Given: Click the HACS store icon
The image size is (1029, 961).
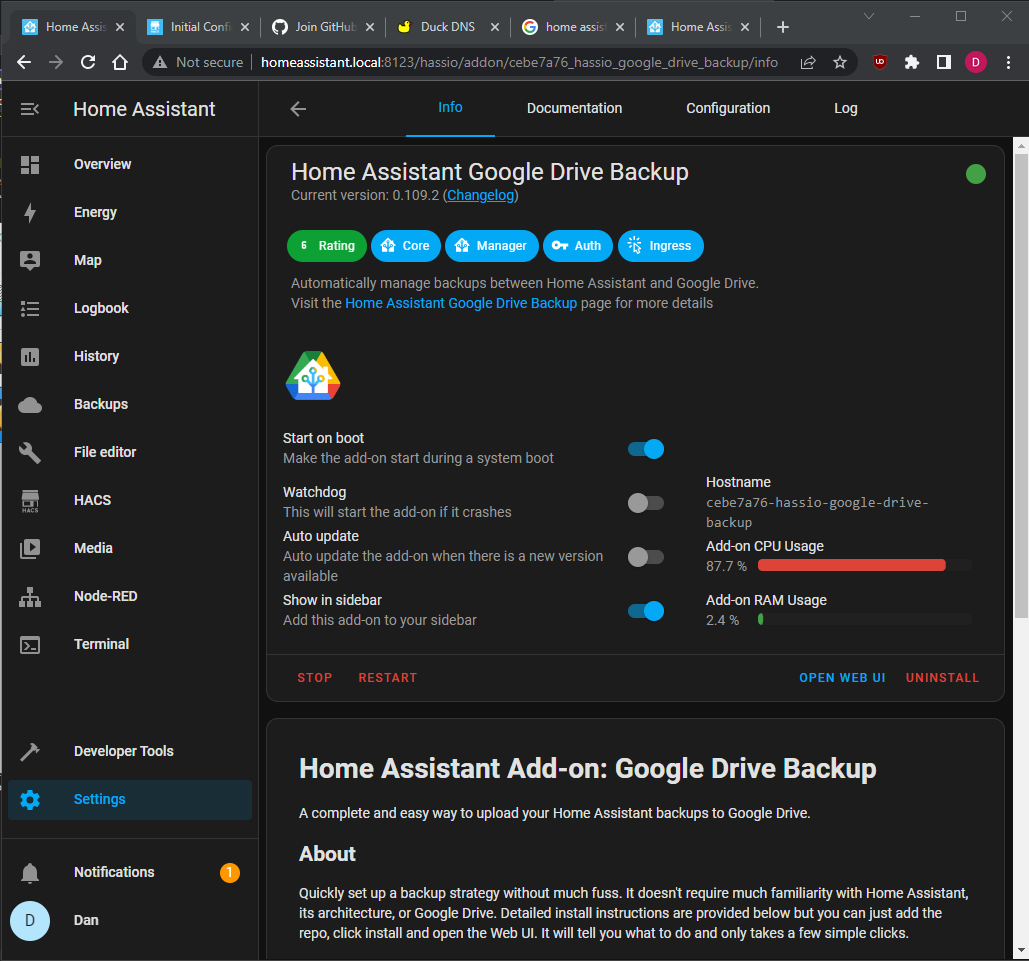Looking at the screenshot, I should (x=30, y=501).
